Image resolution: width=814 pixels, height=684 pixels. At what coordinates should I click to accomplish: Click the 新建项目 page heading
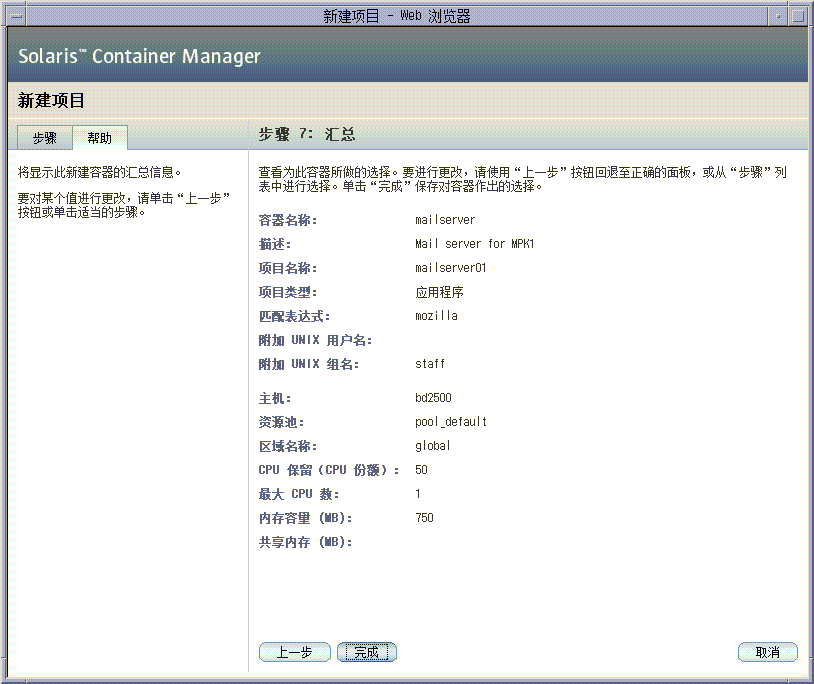coord(51,100)
